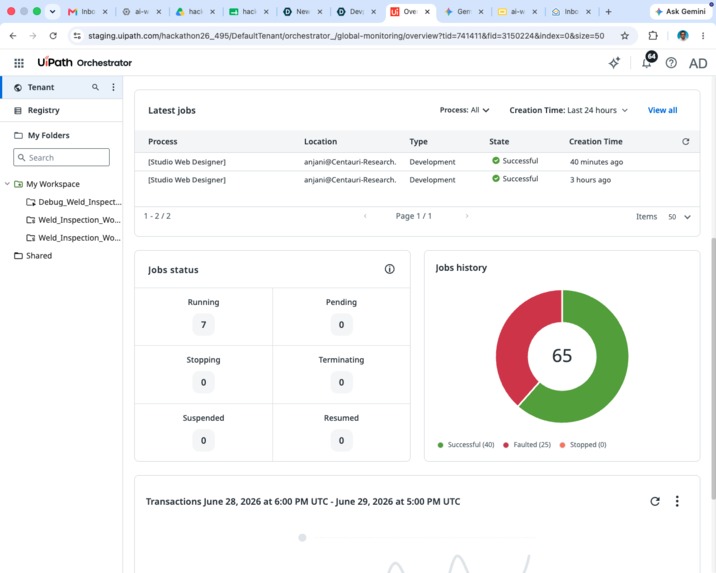This screenshot has height=573, width=716.
Task: Click the browser address bar
Action: tap(346, 36)
